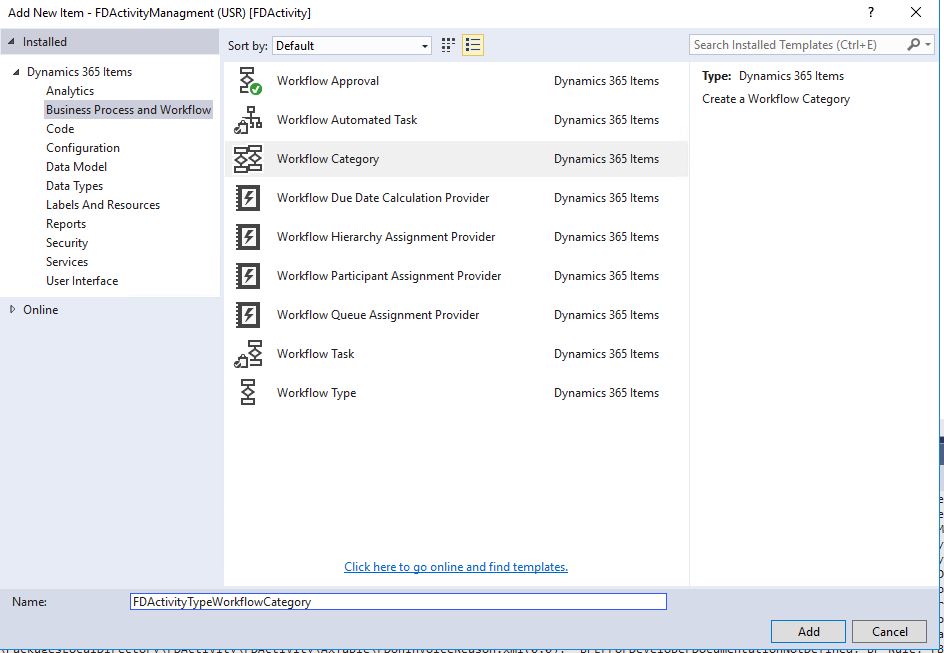Screen dimensions: 944x653
Task: Click the dialog Help question mark
Action: (871, 12)
